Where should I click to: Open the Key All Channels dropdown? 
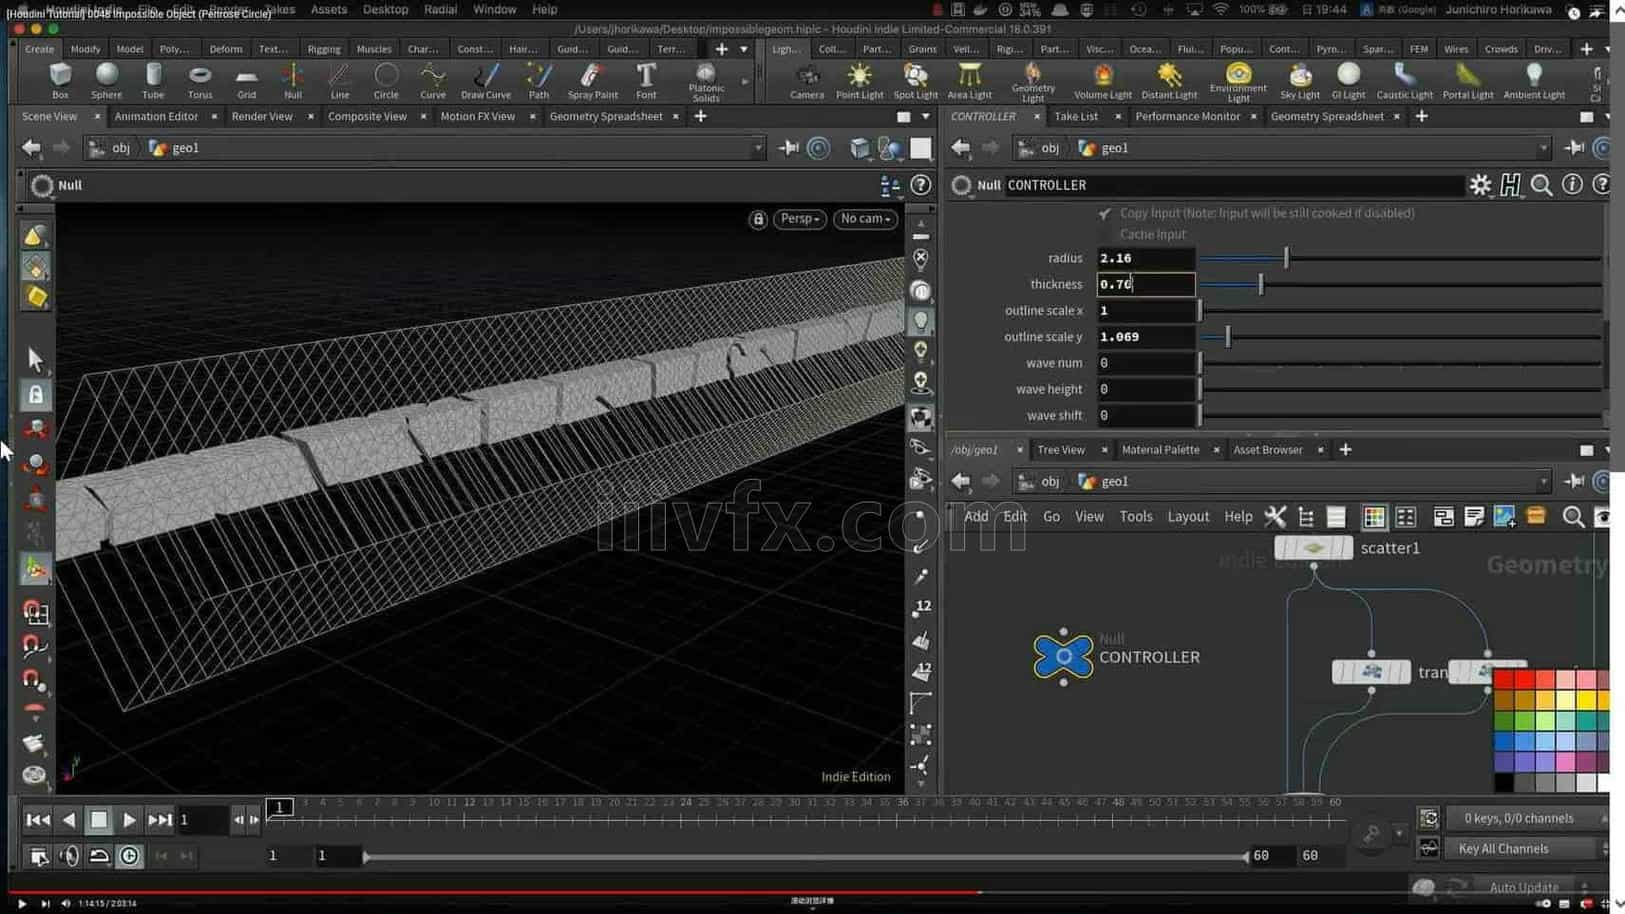point(1525,849)
